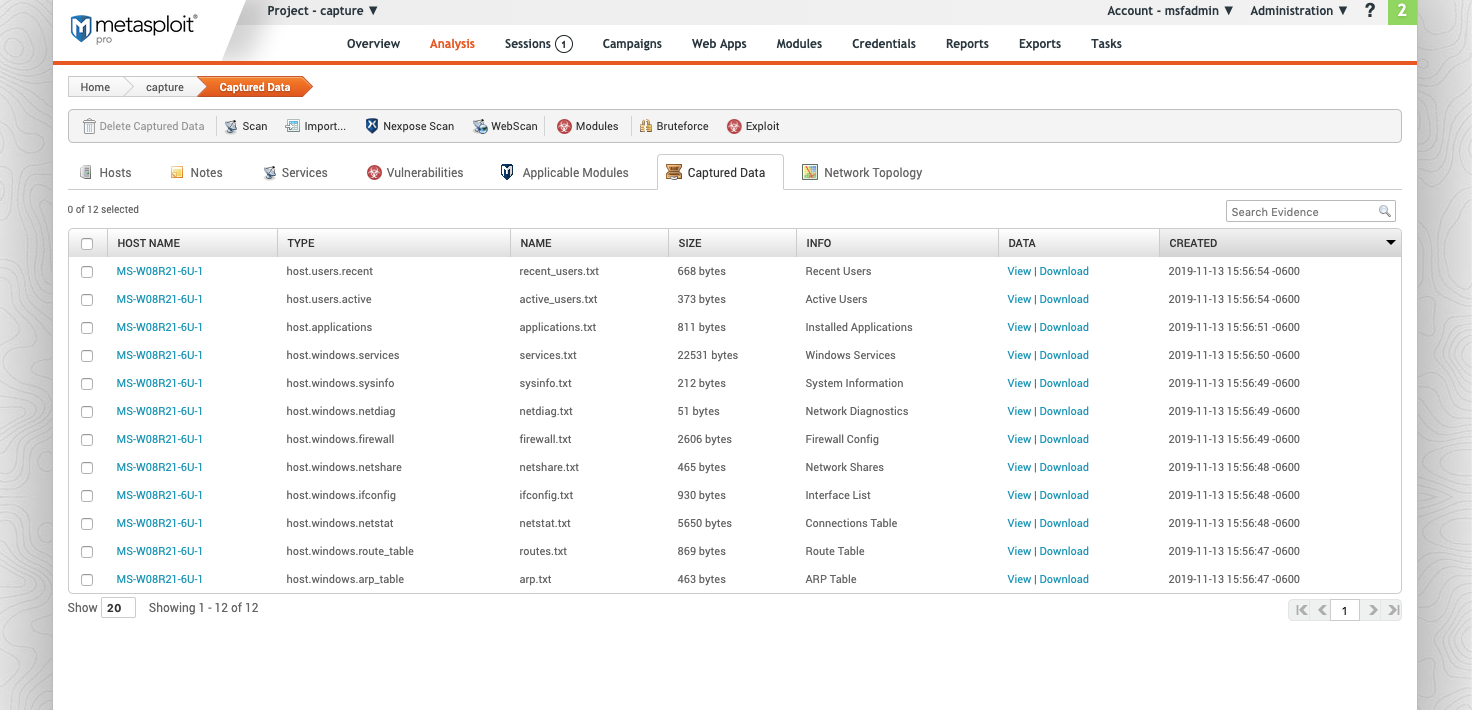Check the select-all checkbox in table header

point(87,243)
